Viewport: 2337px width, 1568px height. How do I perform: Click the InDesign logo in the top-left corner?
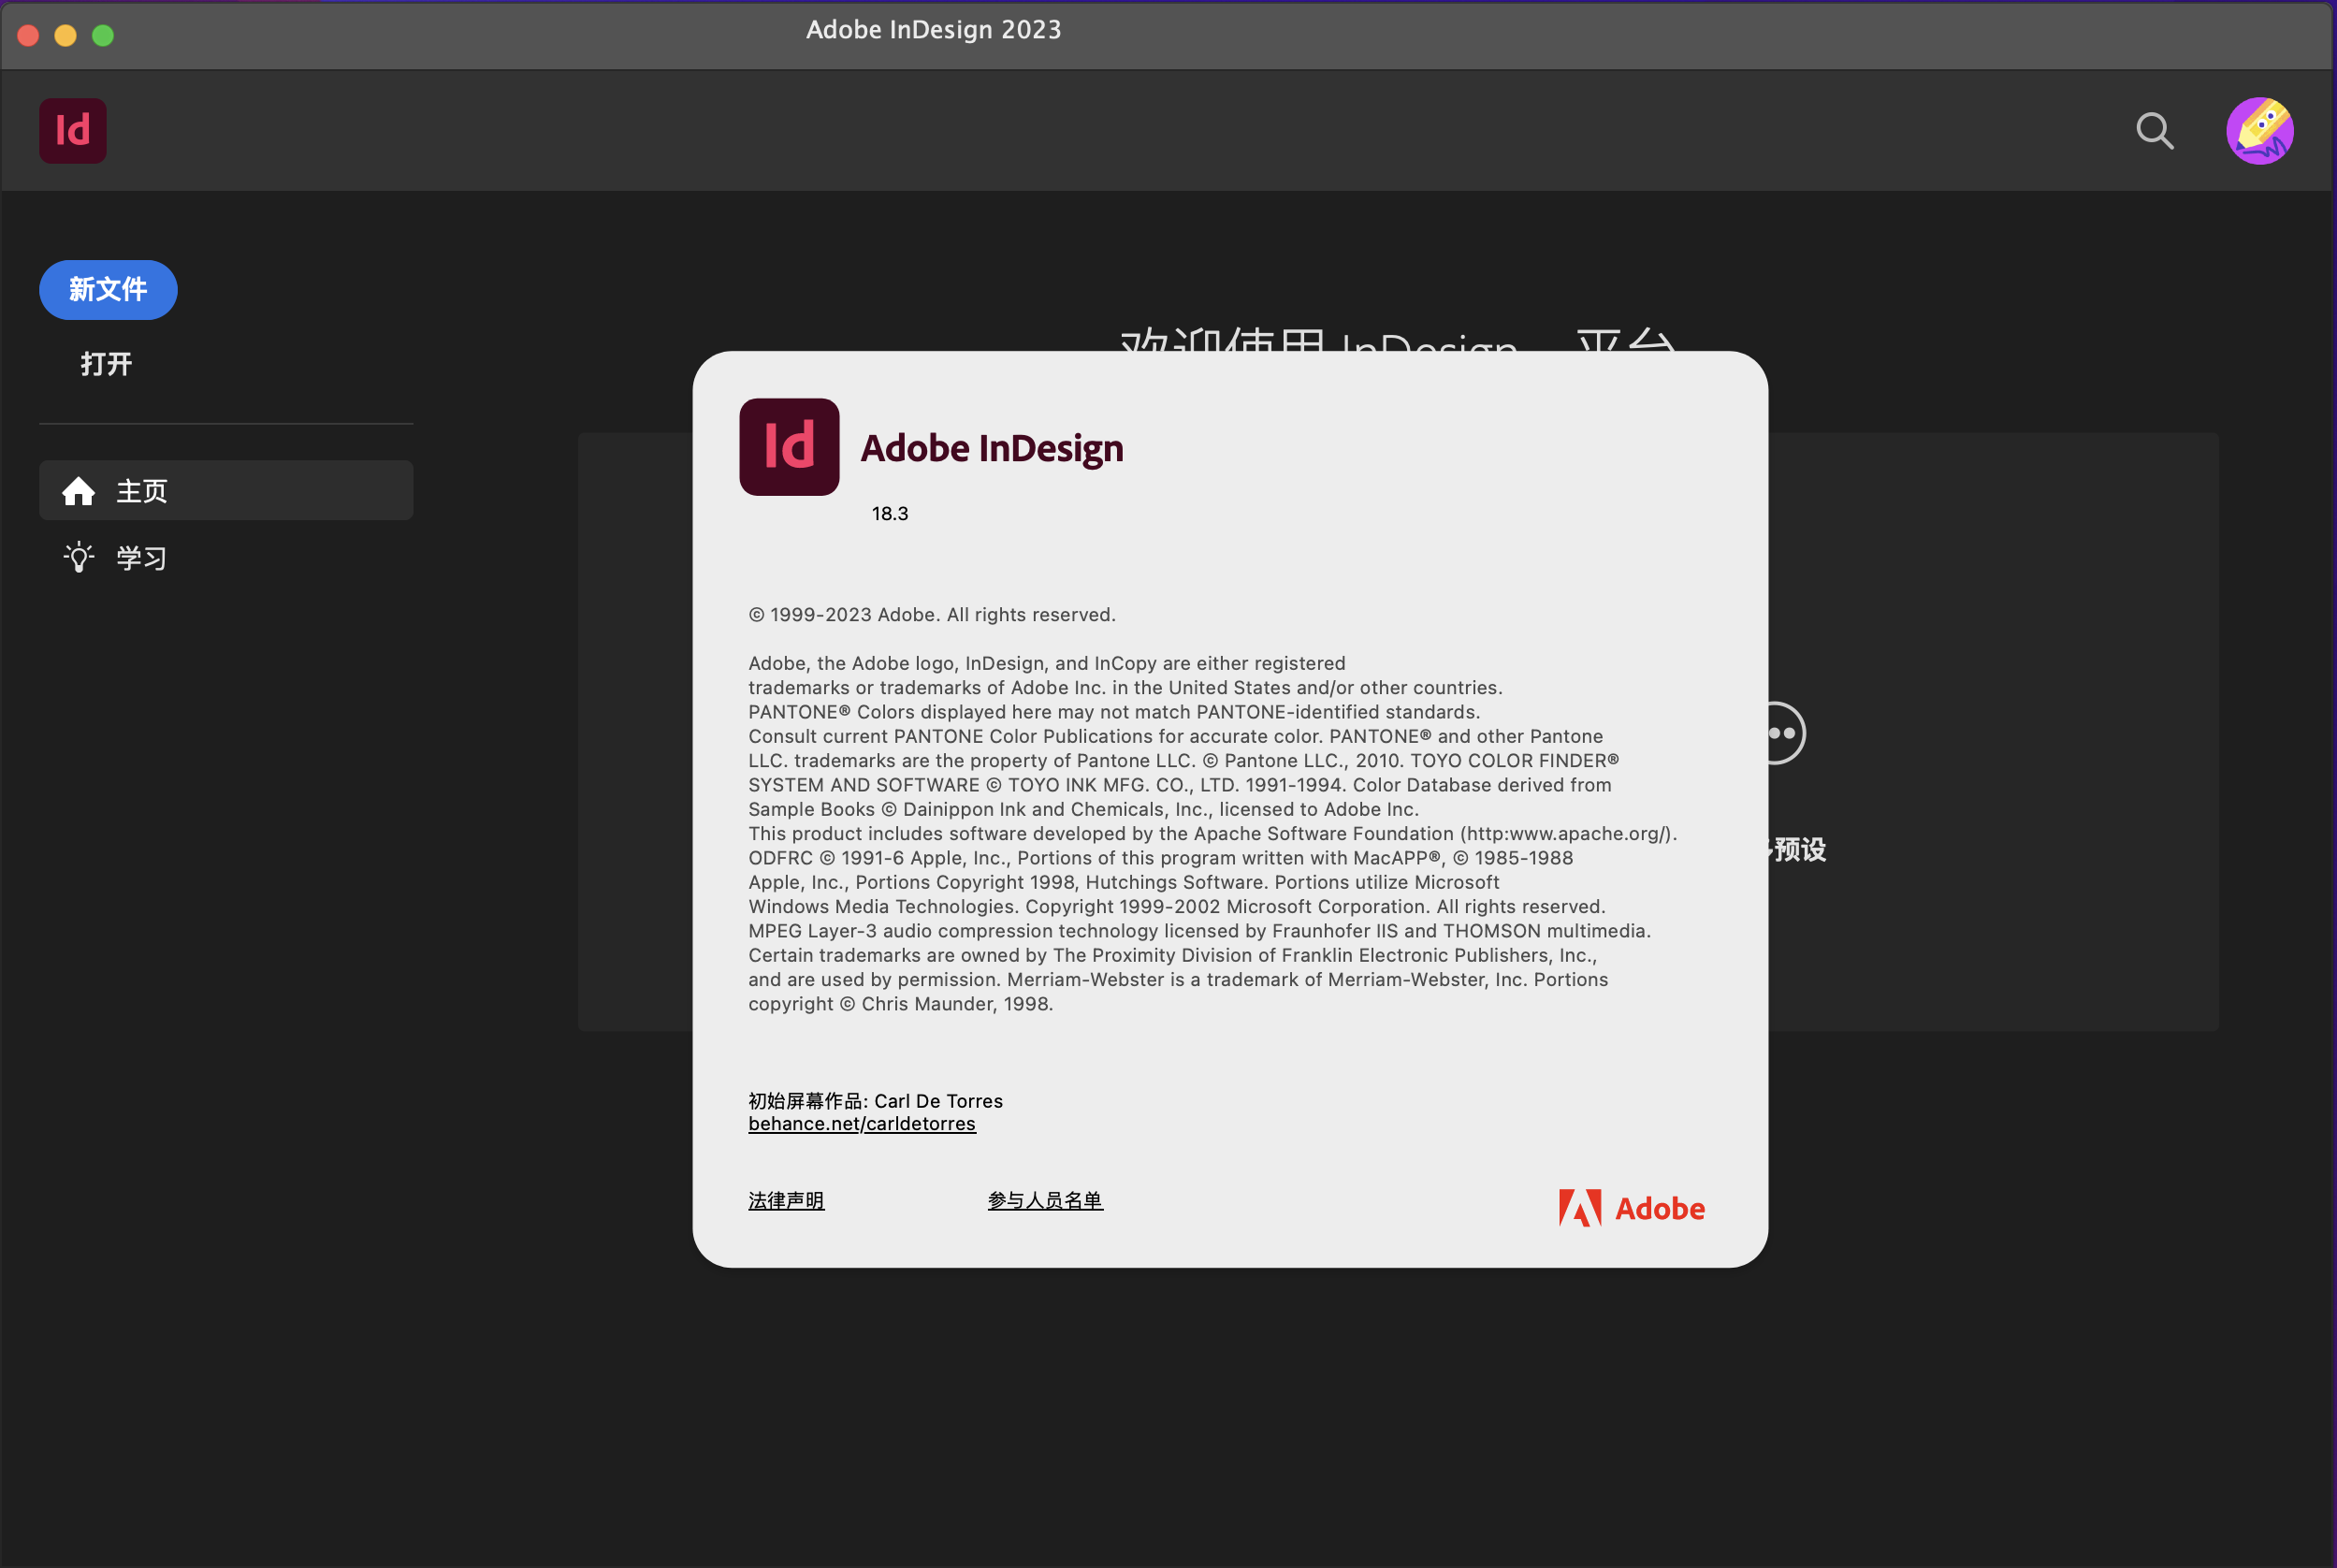point(72,130)
